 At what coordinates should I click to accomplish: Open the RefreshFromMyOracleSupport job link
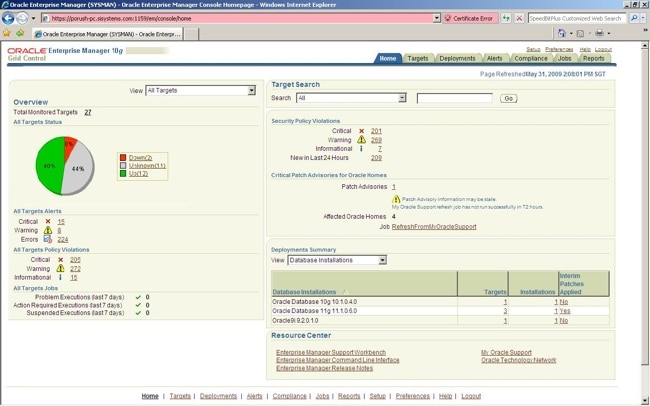coord(434,226)
